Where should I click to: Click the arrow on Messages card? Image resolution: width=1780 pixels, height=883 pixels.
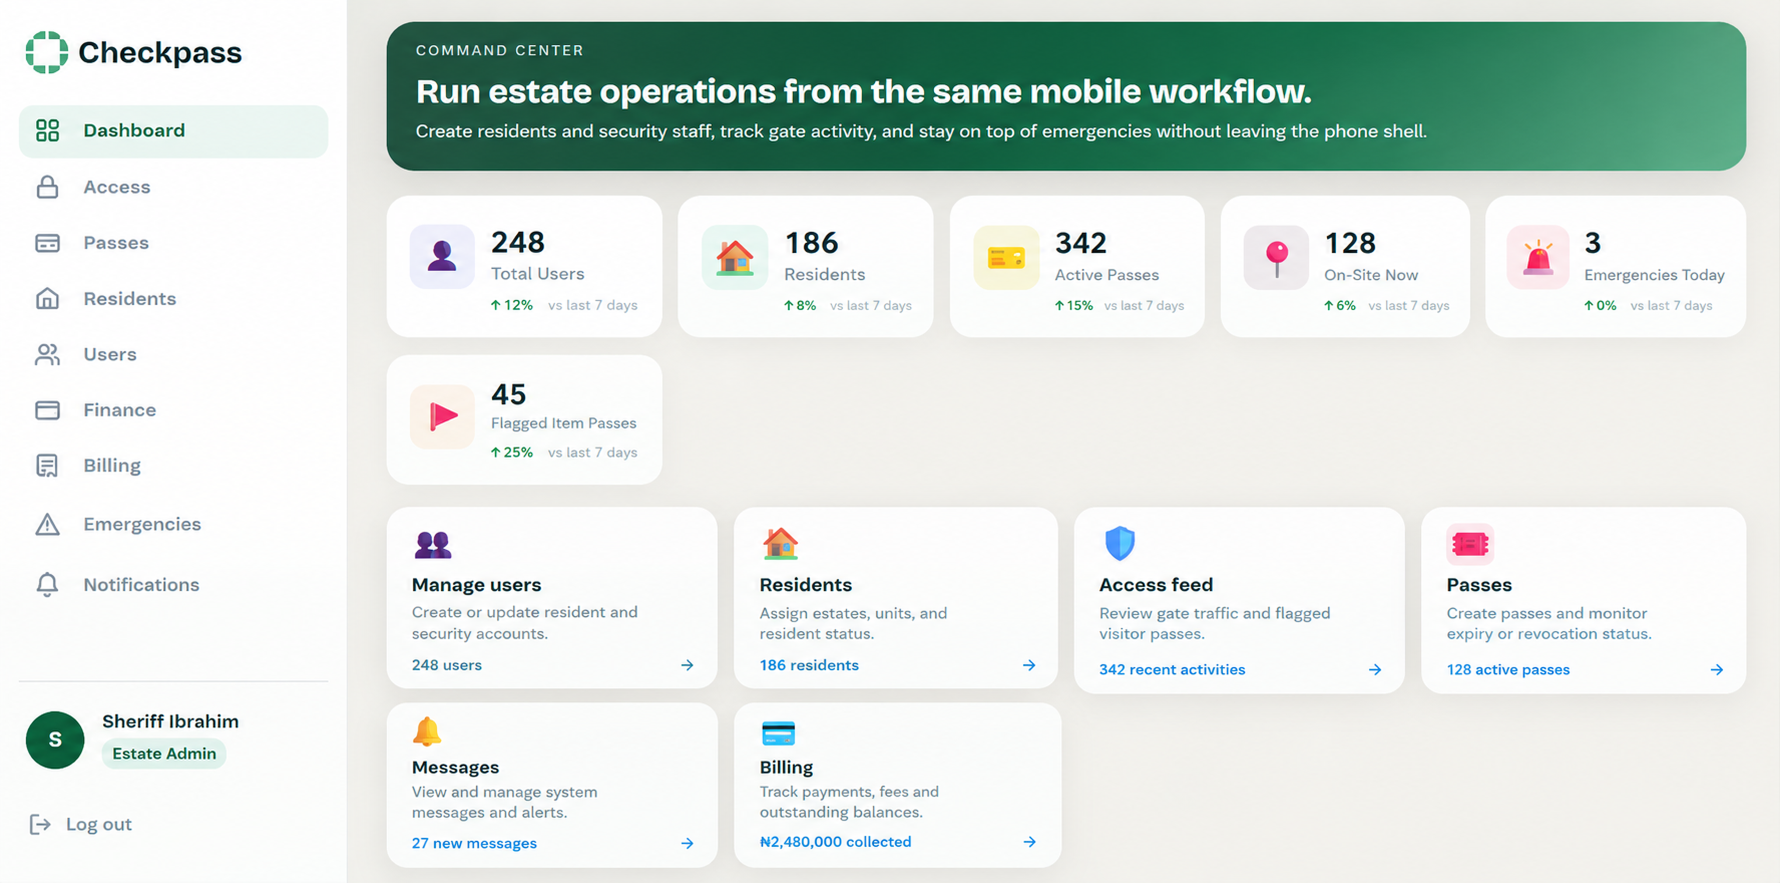[x=687, y=843]
